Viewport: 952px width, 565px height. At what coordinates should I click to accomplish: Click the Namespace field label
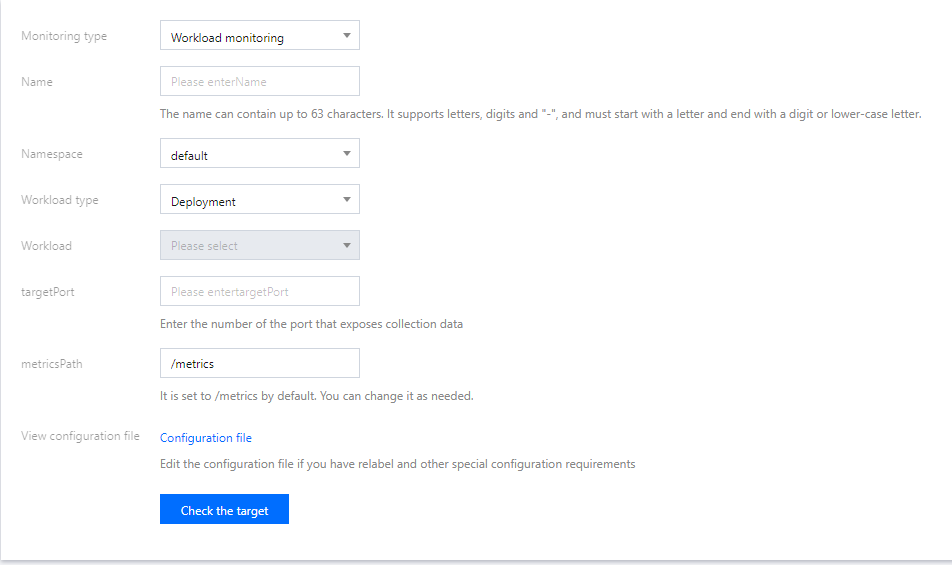coord(52,154)
